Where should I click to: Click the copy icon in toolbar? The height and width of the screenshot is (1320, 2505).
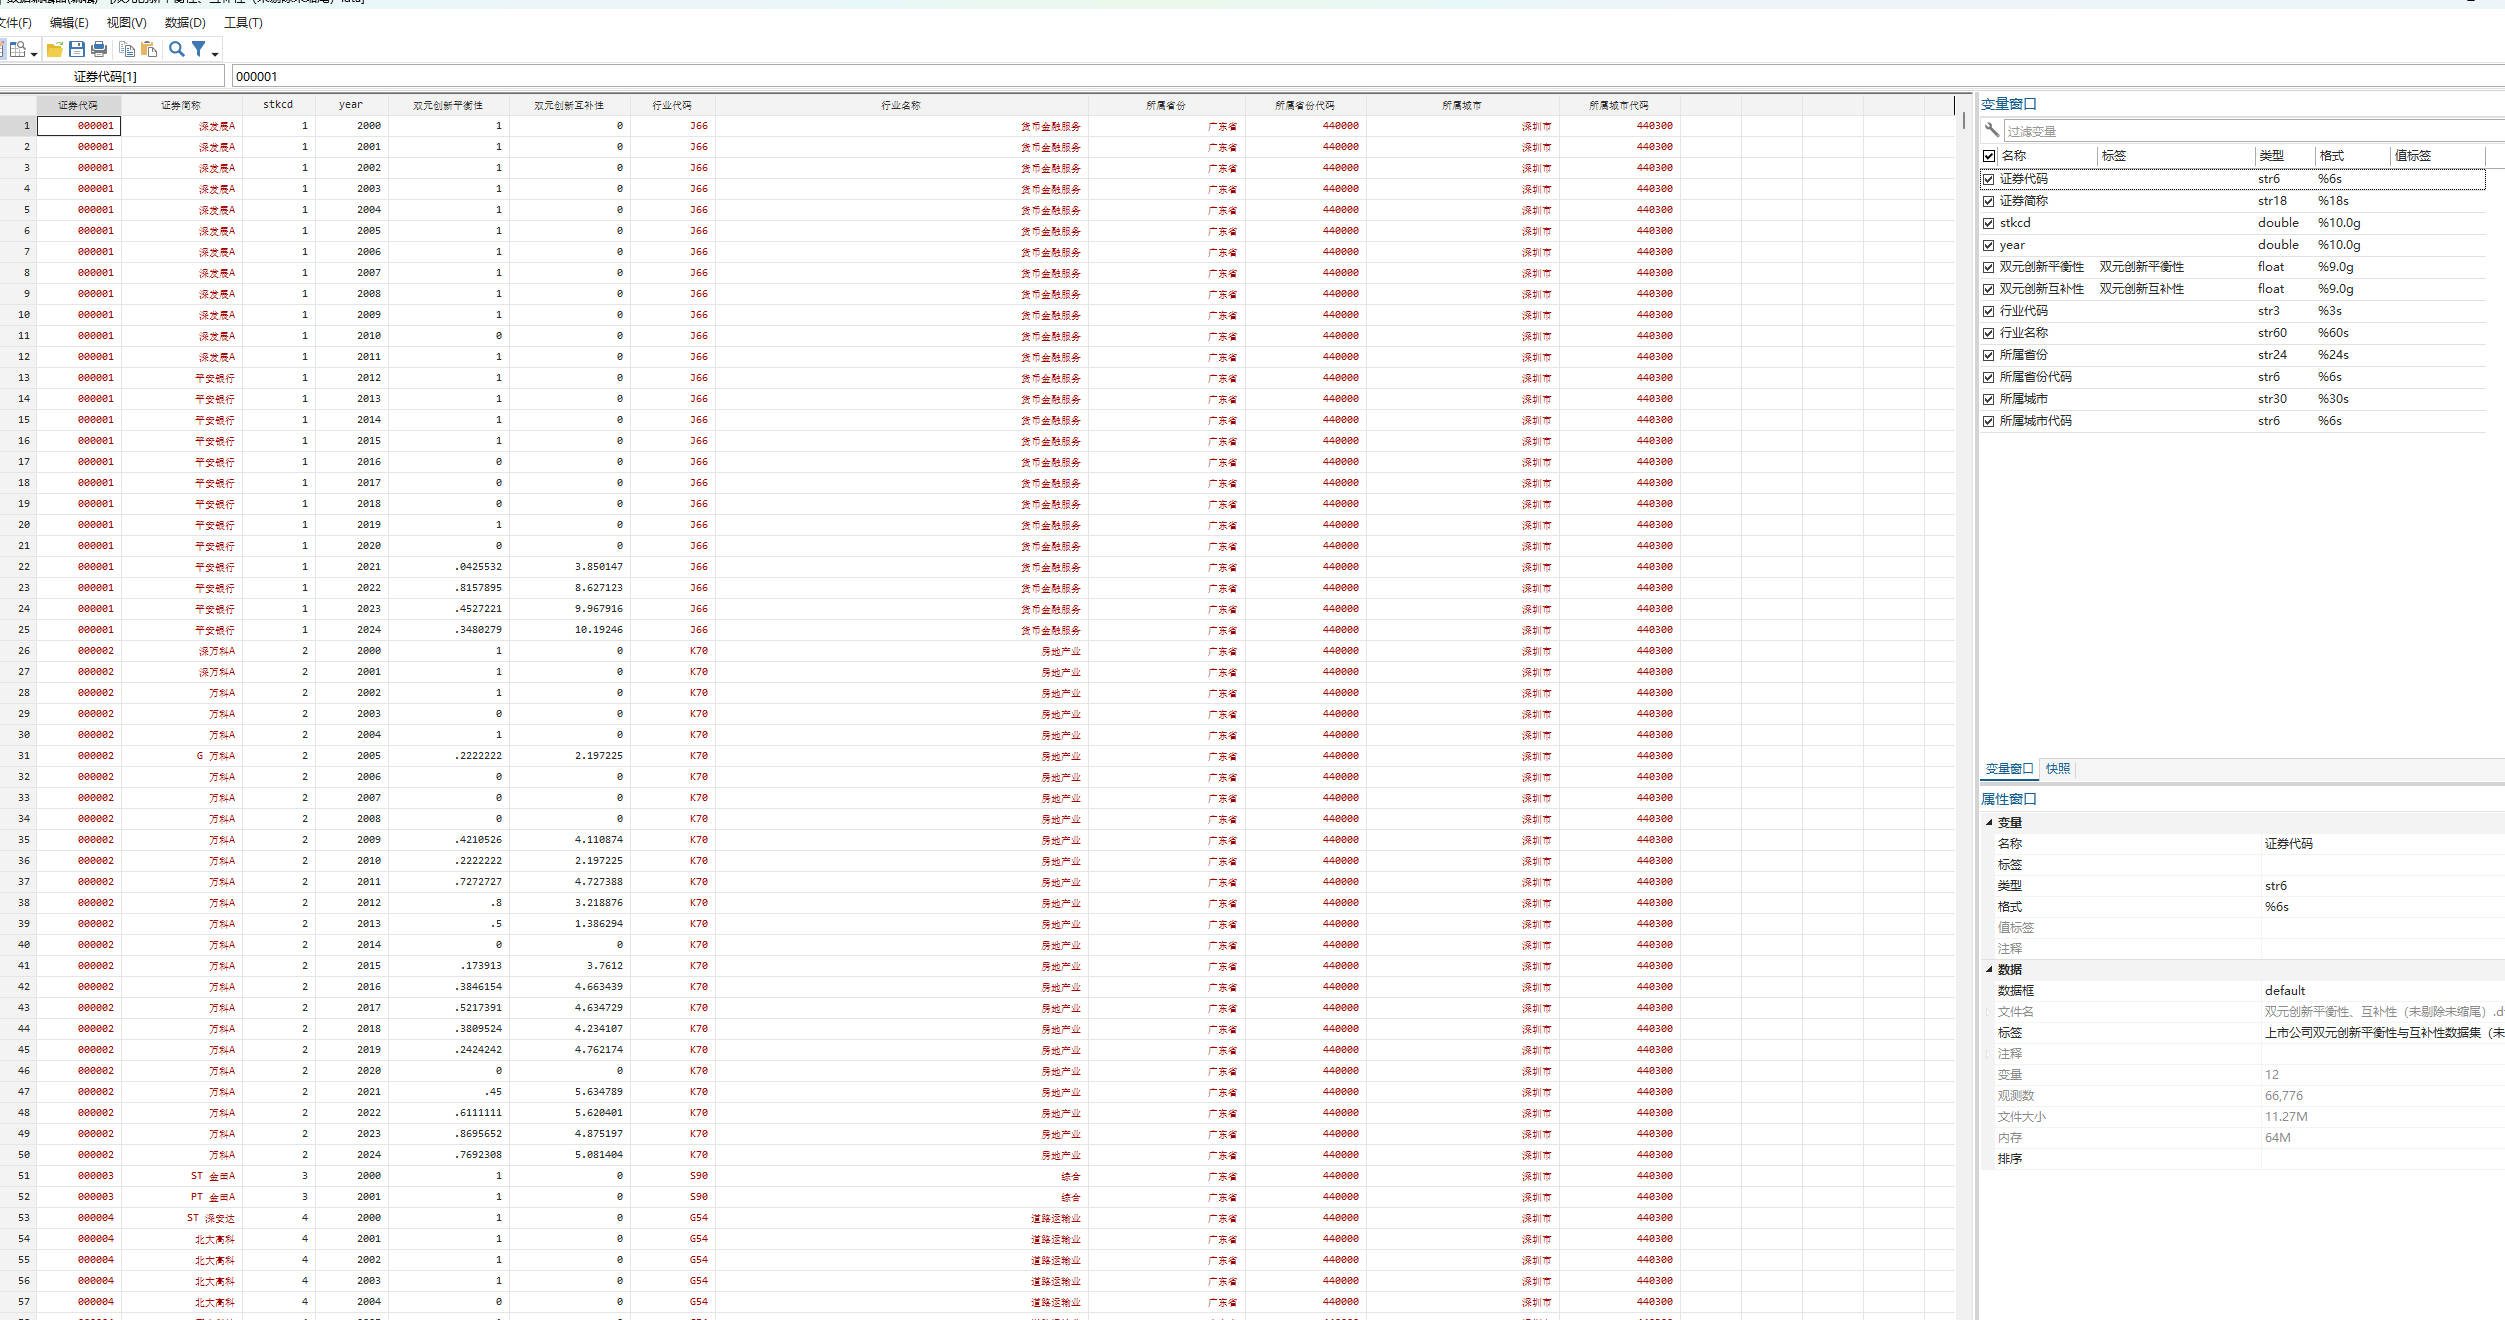(127, 49)
